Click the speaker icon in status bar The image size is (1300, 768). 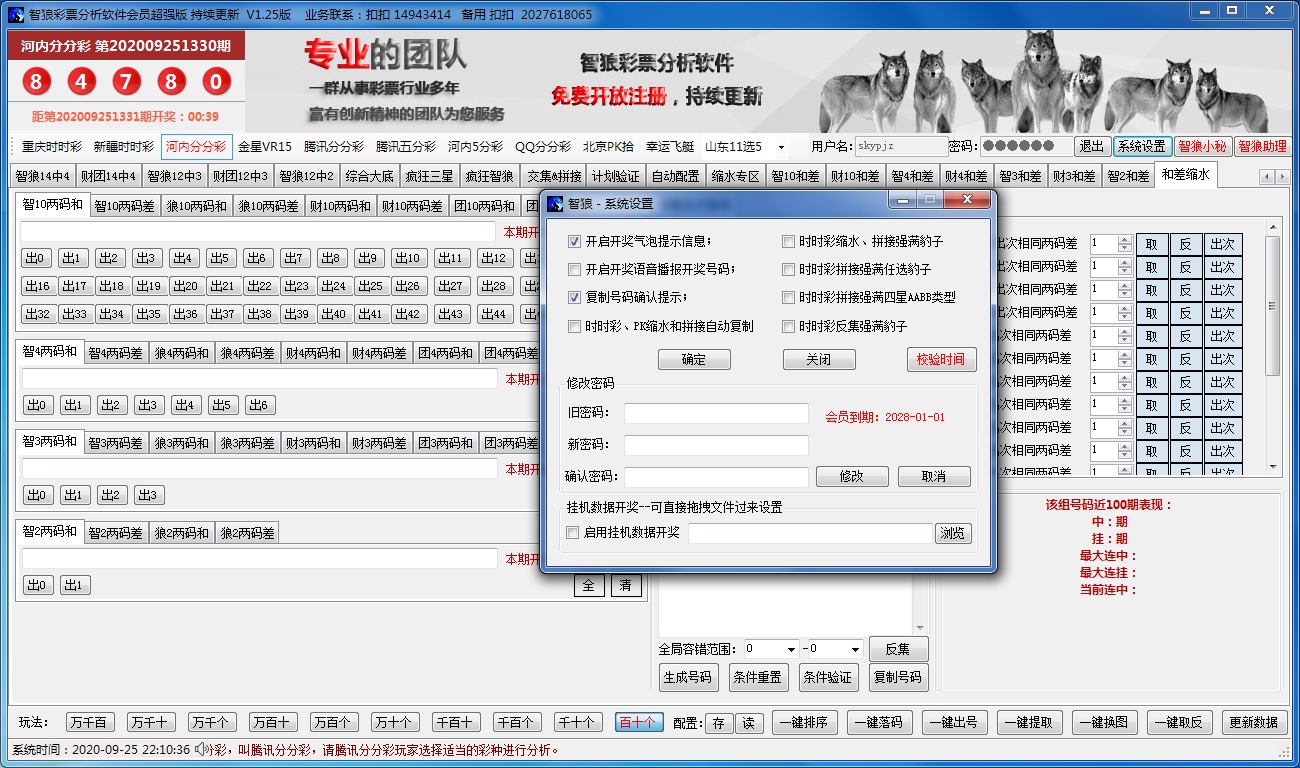[201, 749]
